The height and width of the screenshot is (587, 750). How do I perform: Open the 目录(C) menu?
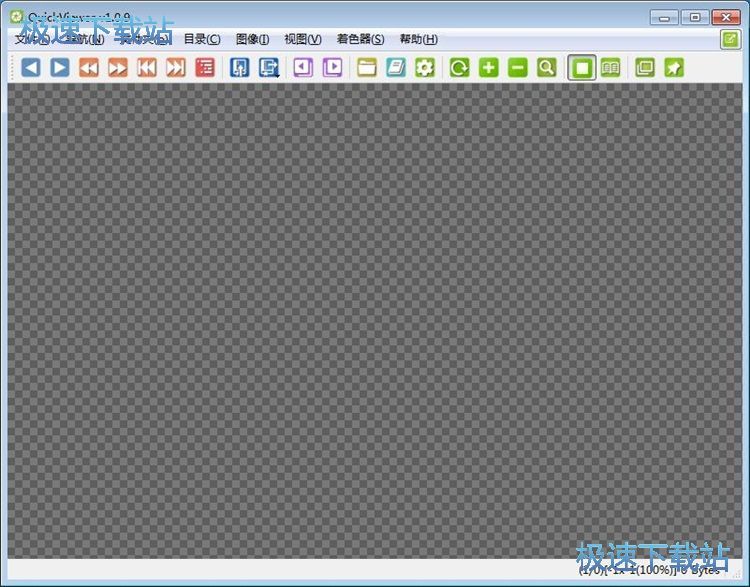(x=202, y=39)
